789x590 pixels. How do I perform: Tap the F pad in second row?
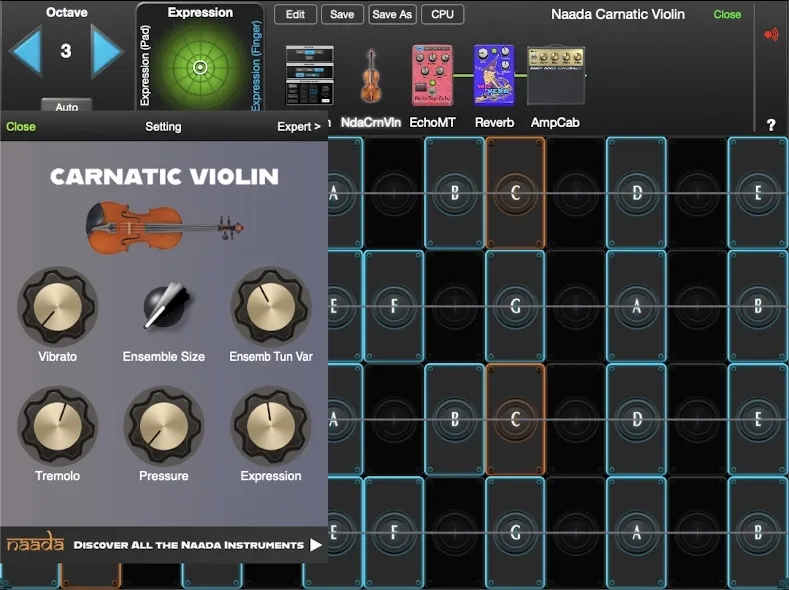[394, 306]
